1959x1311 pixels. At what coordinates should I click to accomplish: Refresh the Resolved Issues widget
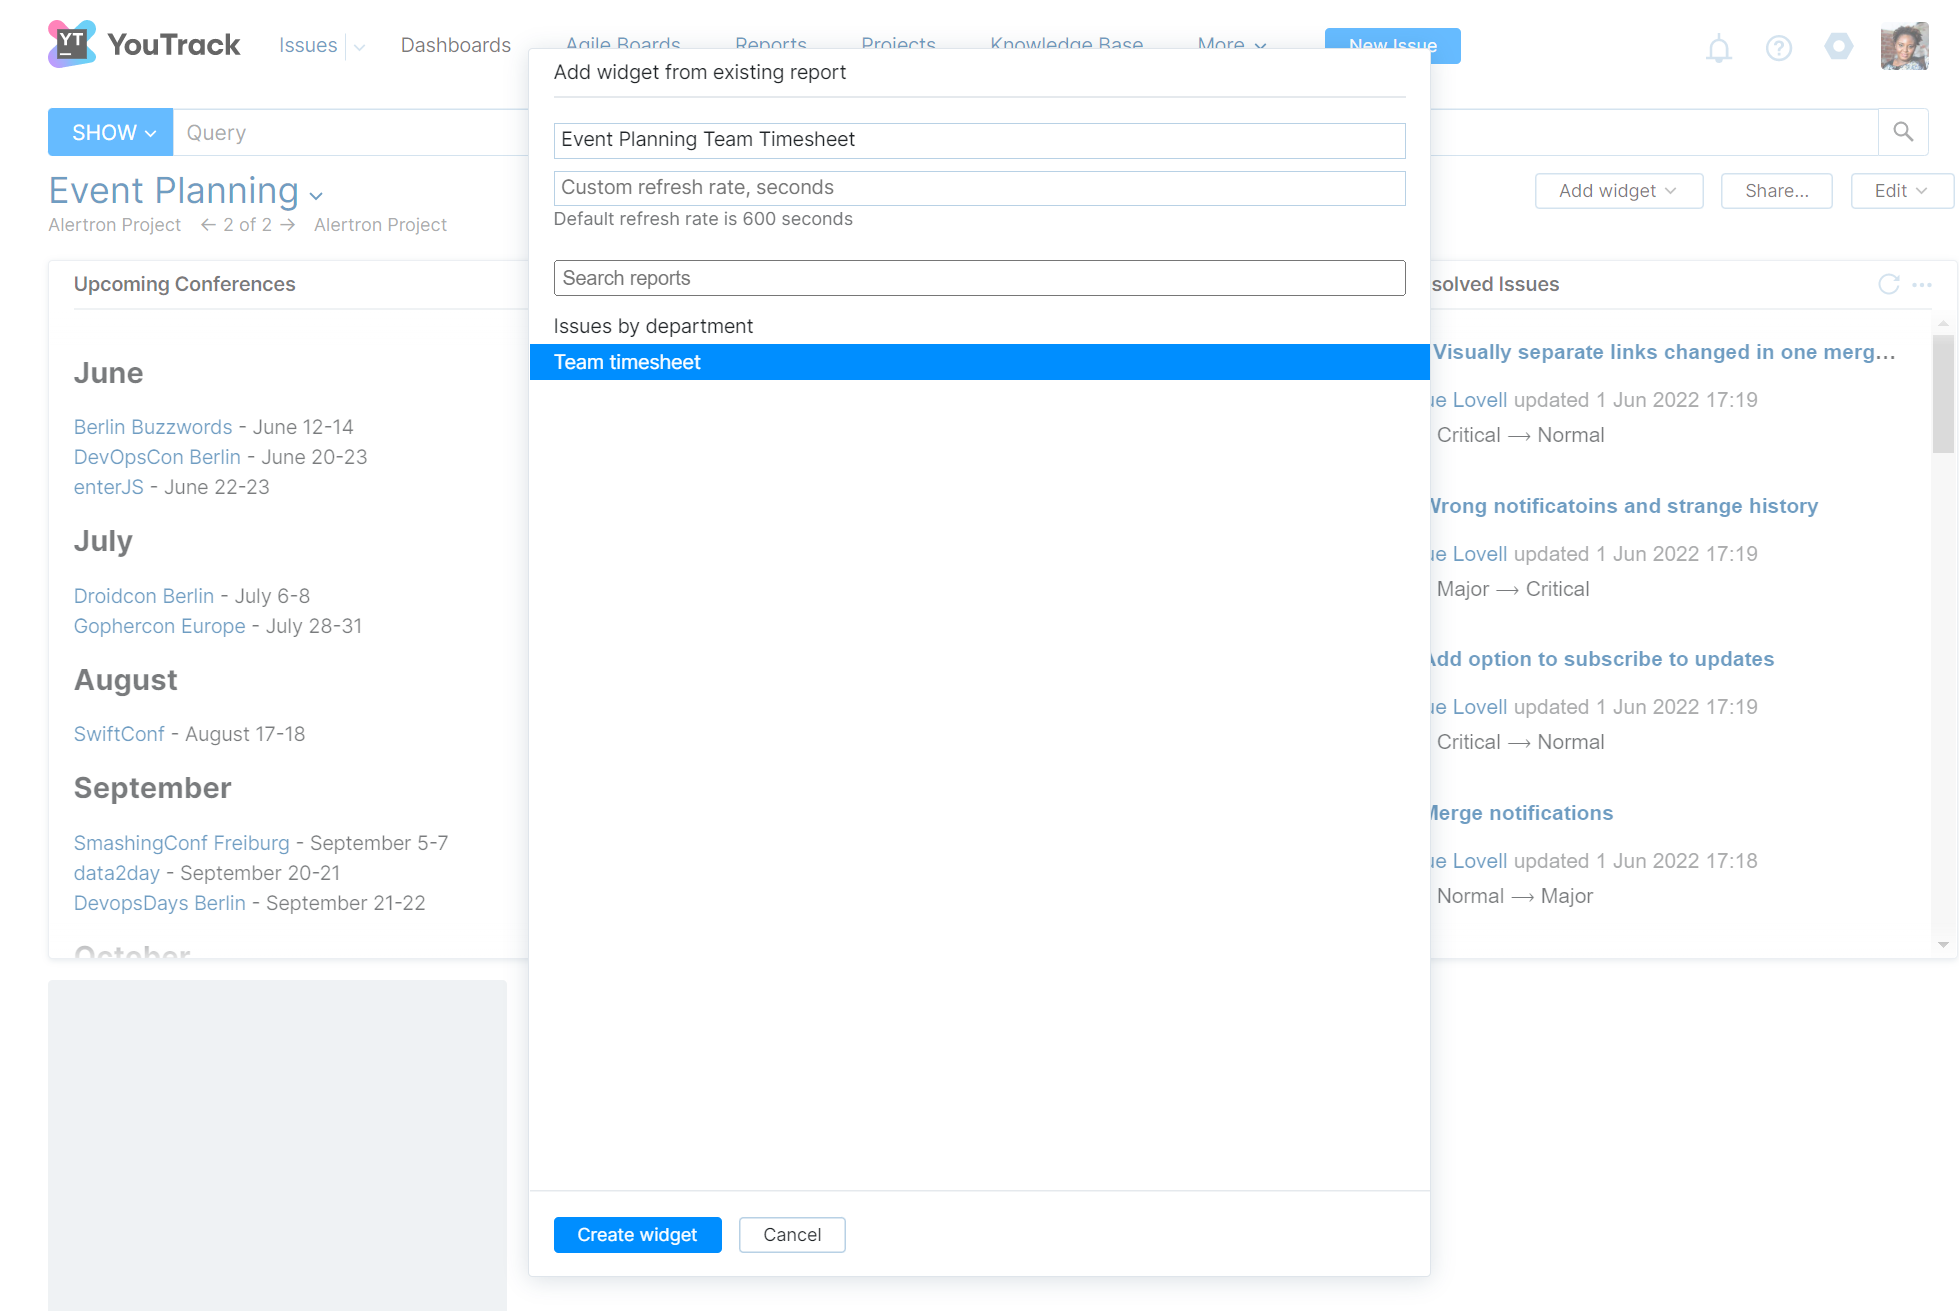click(1888, 285)
